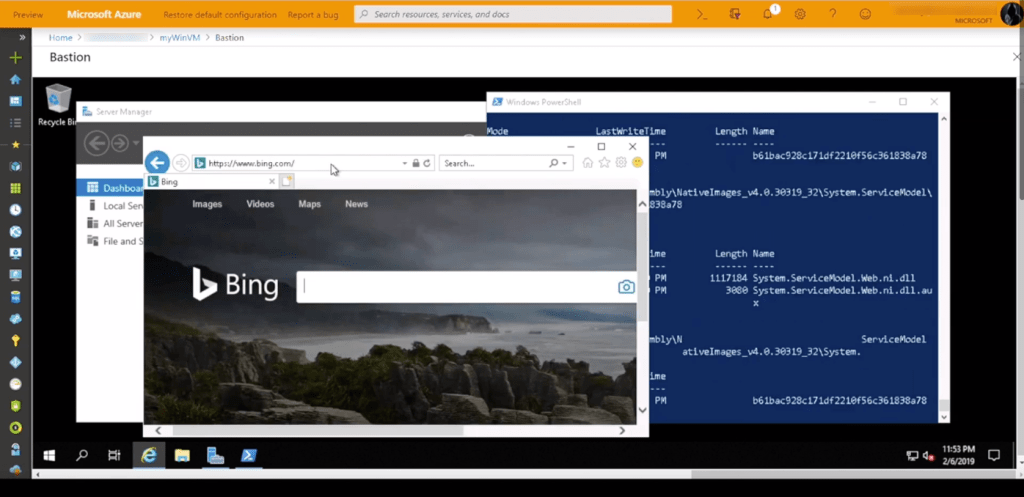Refresh the Bing page in Internet Explorer
This screenshot has width=1024, height=497.
427,163
